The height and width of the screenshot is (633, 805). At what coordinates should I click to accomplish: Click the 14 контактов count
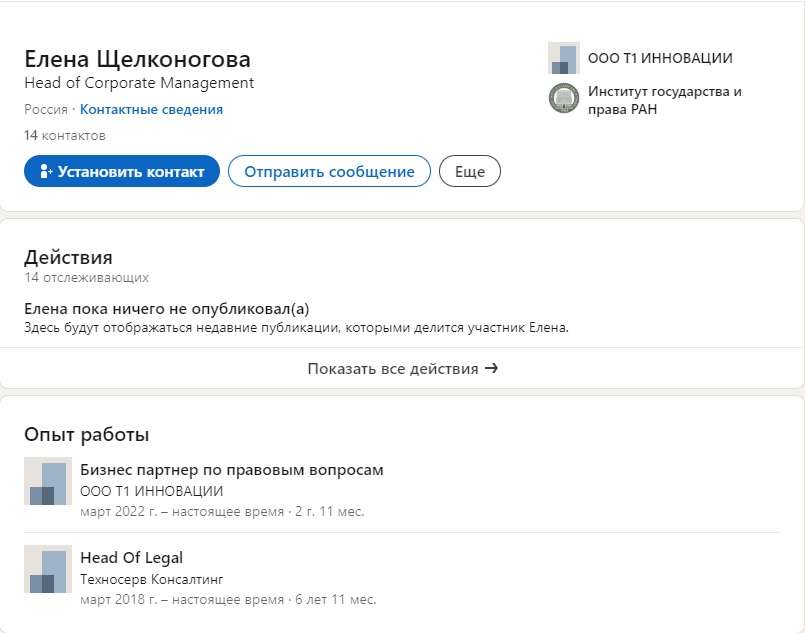tap(65, 136)
